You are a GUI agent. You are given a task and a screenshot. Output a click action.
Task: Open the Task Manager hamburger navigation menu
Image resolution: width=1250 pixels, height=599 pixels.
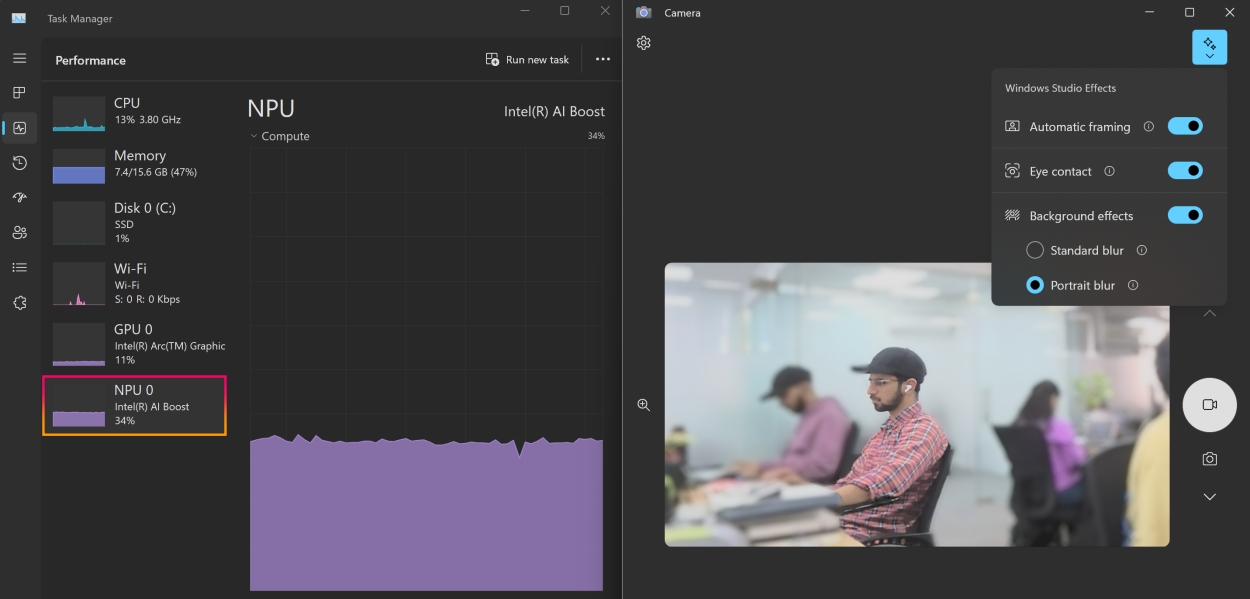[19, 58]
